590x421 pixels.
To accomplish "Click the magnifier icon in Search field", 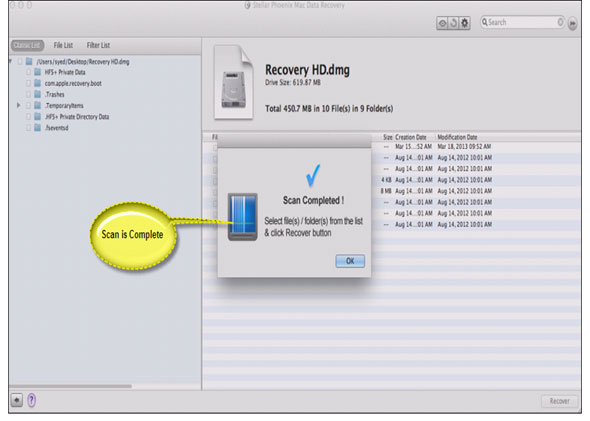I will tap(485, 22).
